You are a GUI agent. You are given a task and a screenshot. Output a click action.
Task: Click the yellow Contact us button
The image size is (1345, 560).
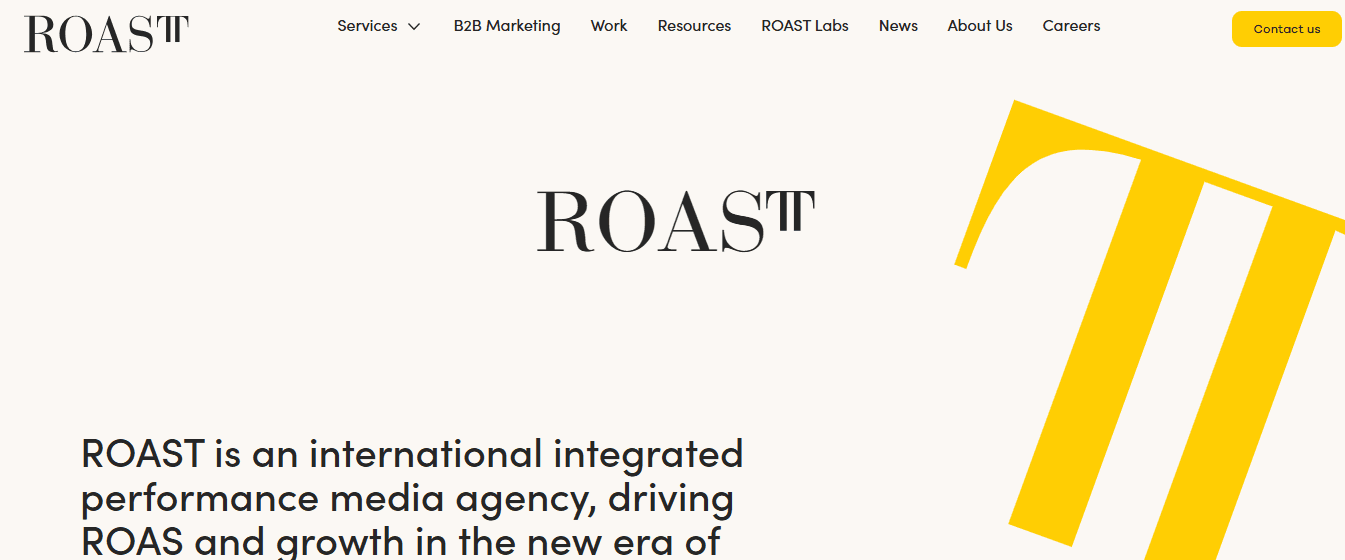pyautogui.click(x=1287, y=29)
